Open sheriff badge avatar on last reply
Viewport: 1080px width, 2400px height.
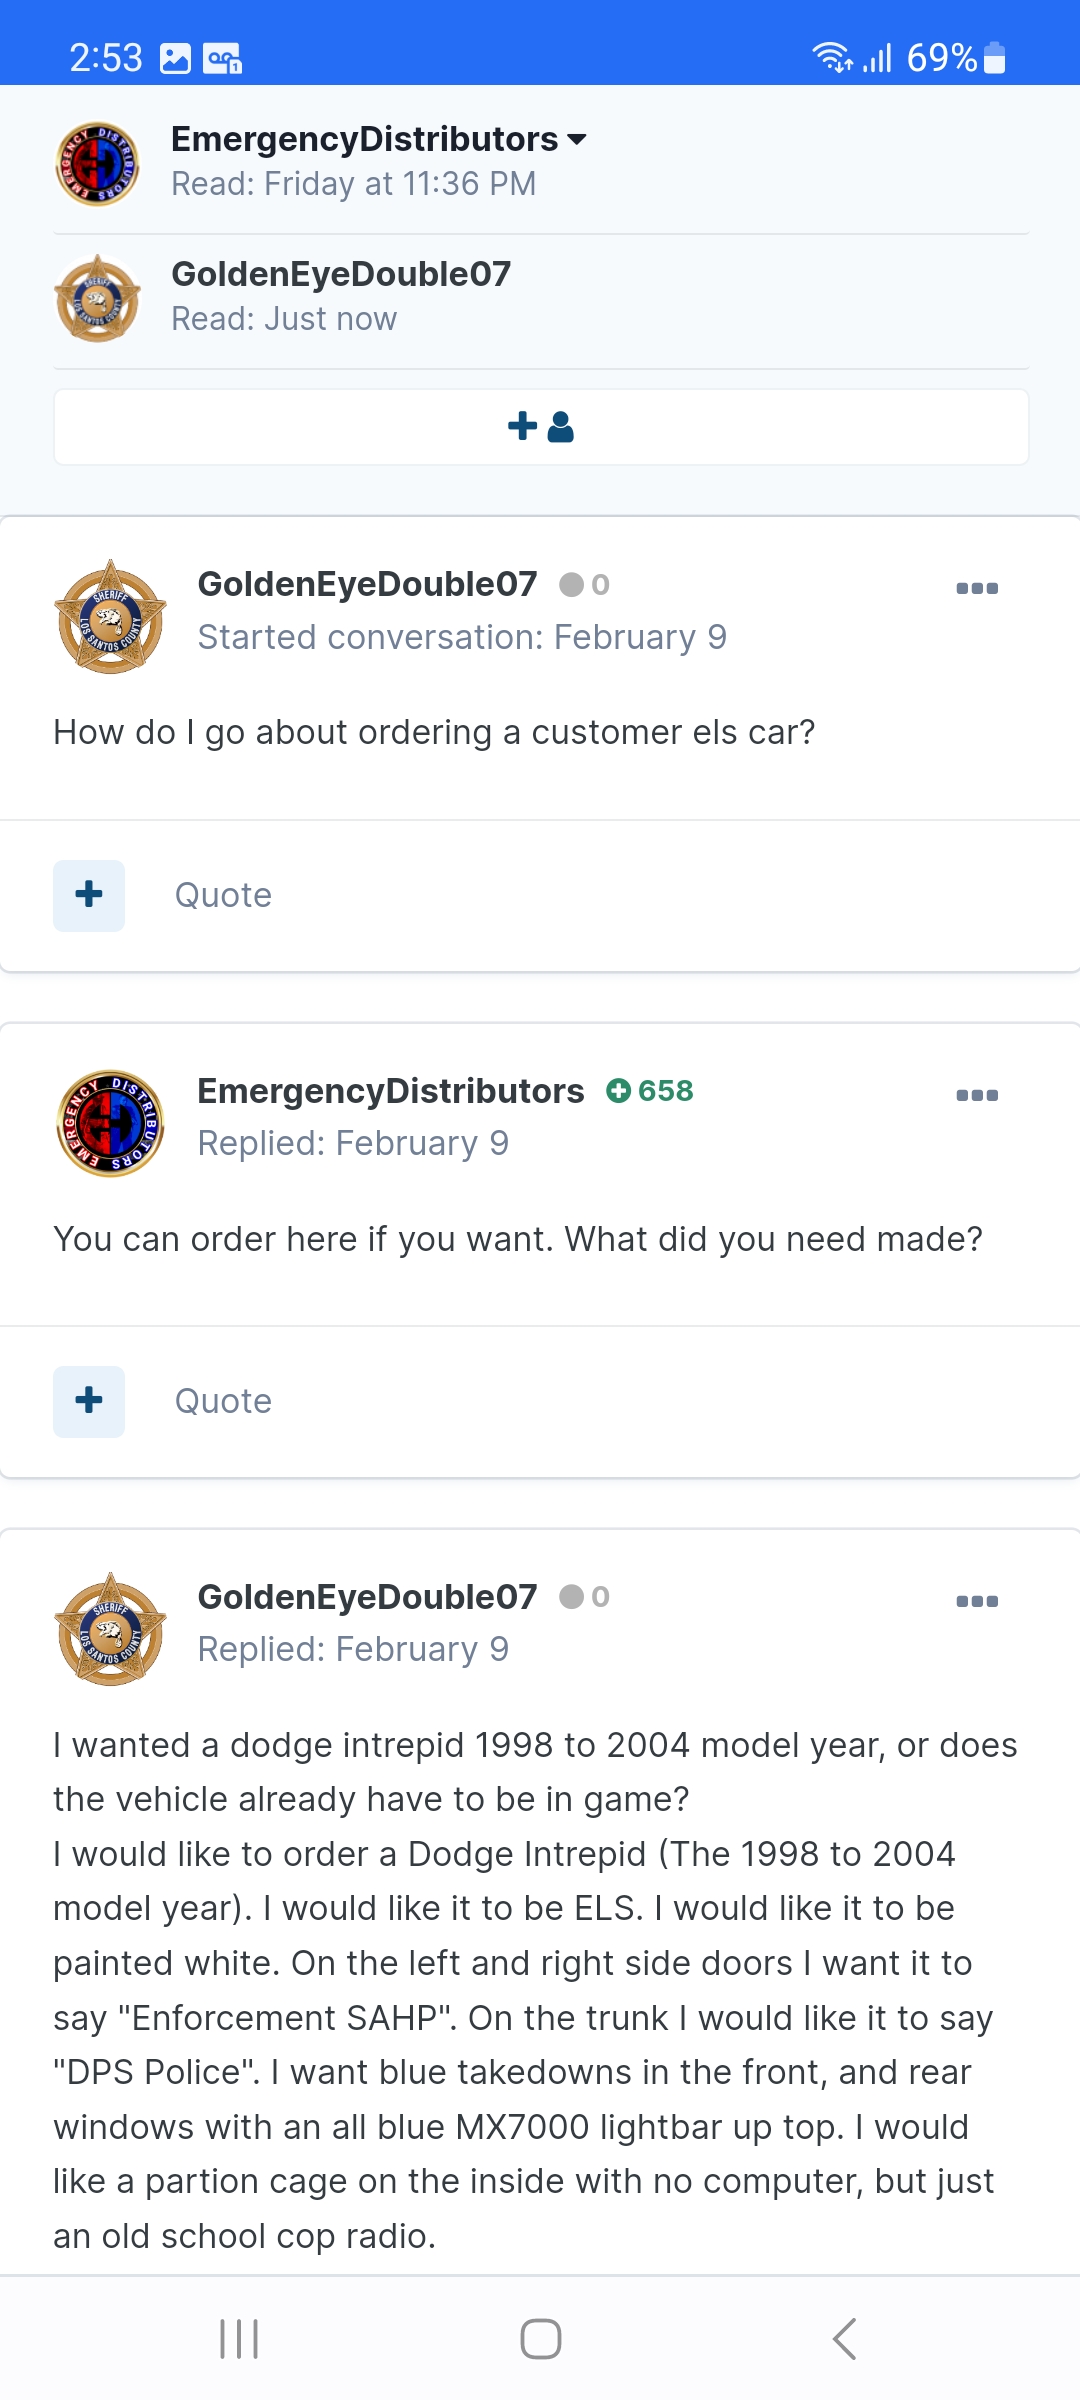click(110, 1629)
